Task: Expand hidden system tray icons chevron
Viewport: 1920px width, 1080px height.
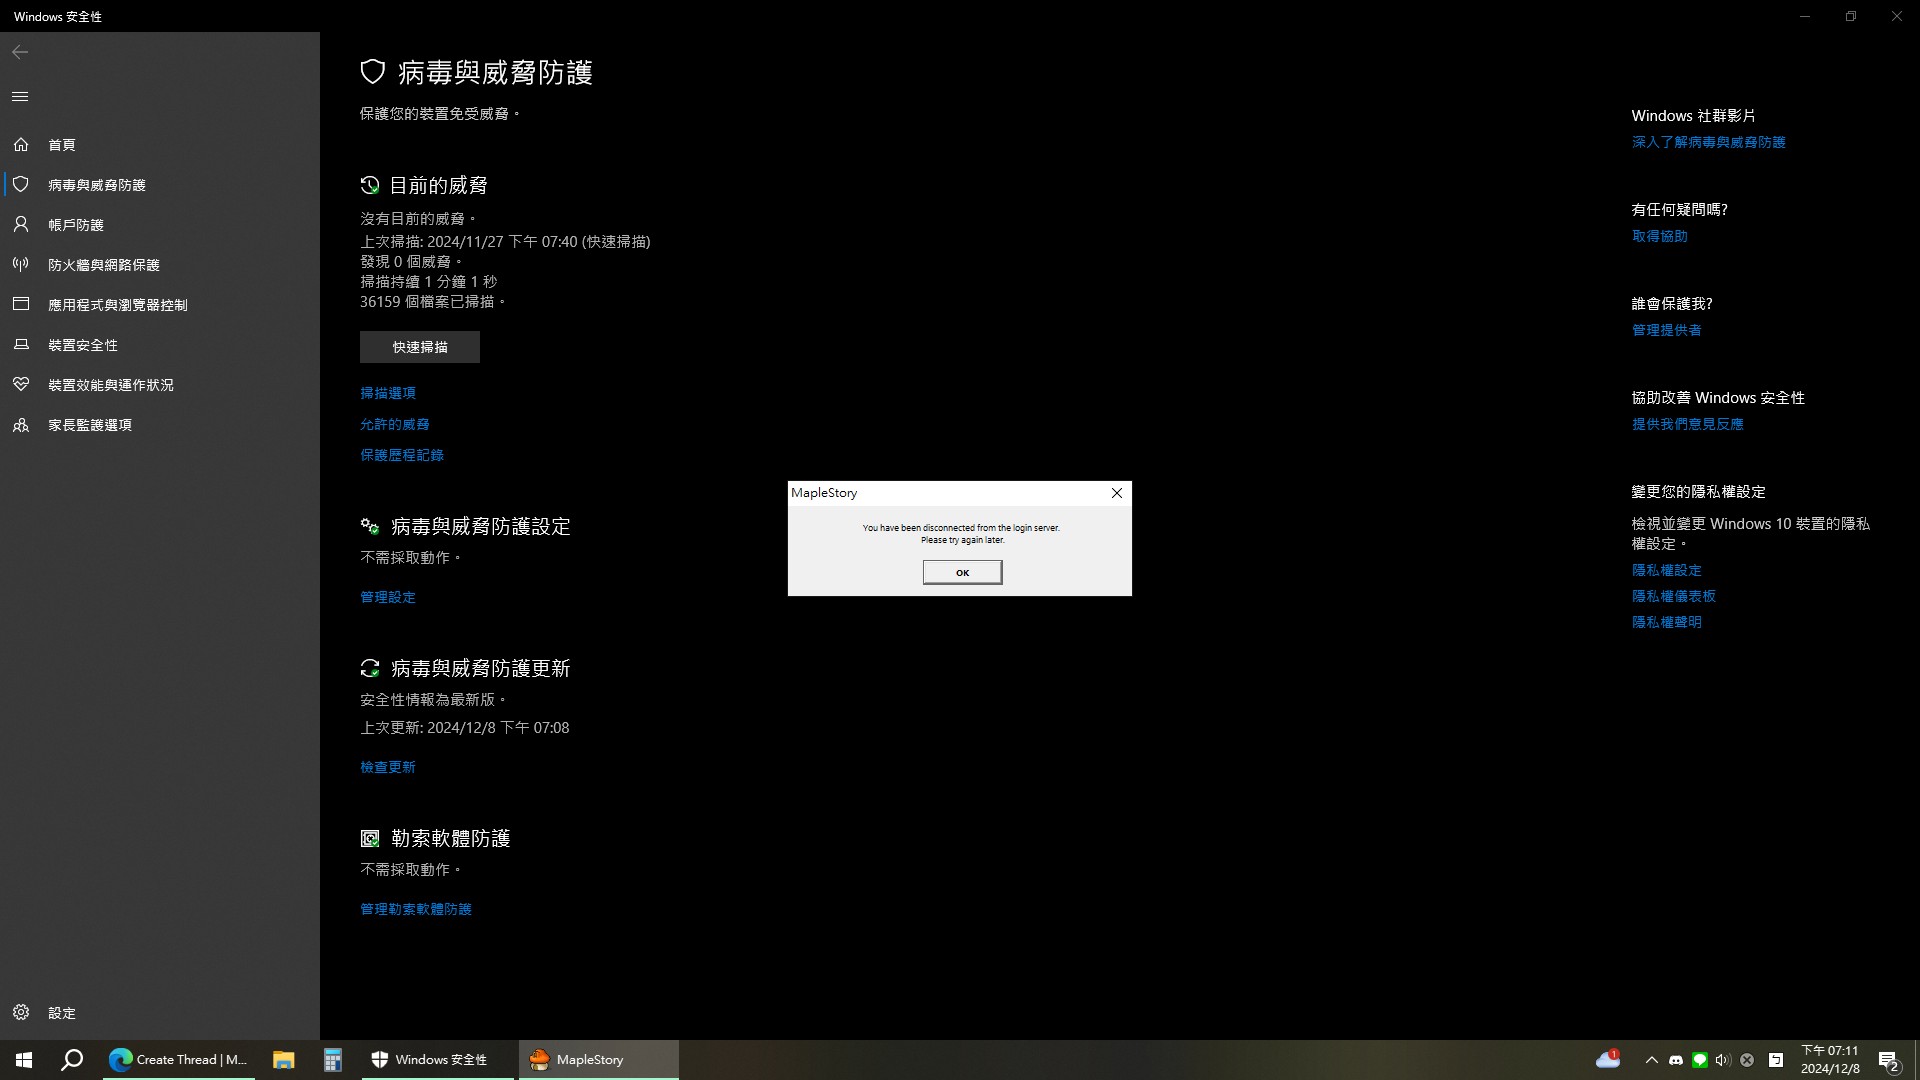Action: point(1652,1060)
